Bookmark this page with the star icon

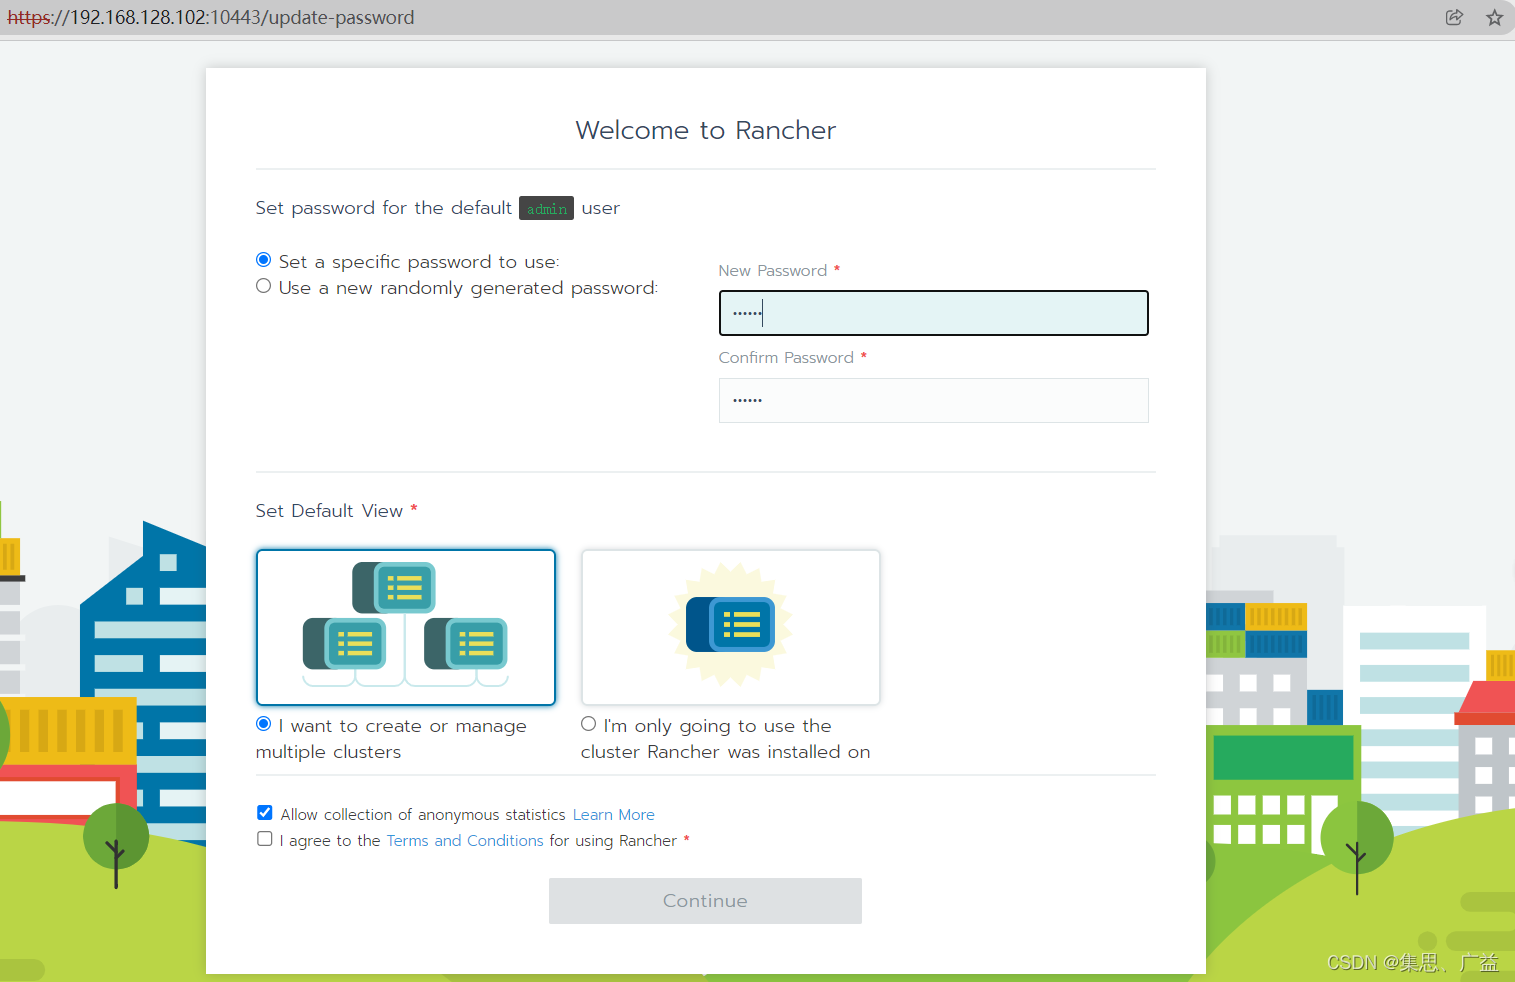point(1494,17)
